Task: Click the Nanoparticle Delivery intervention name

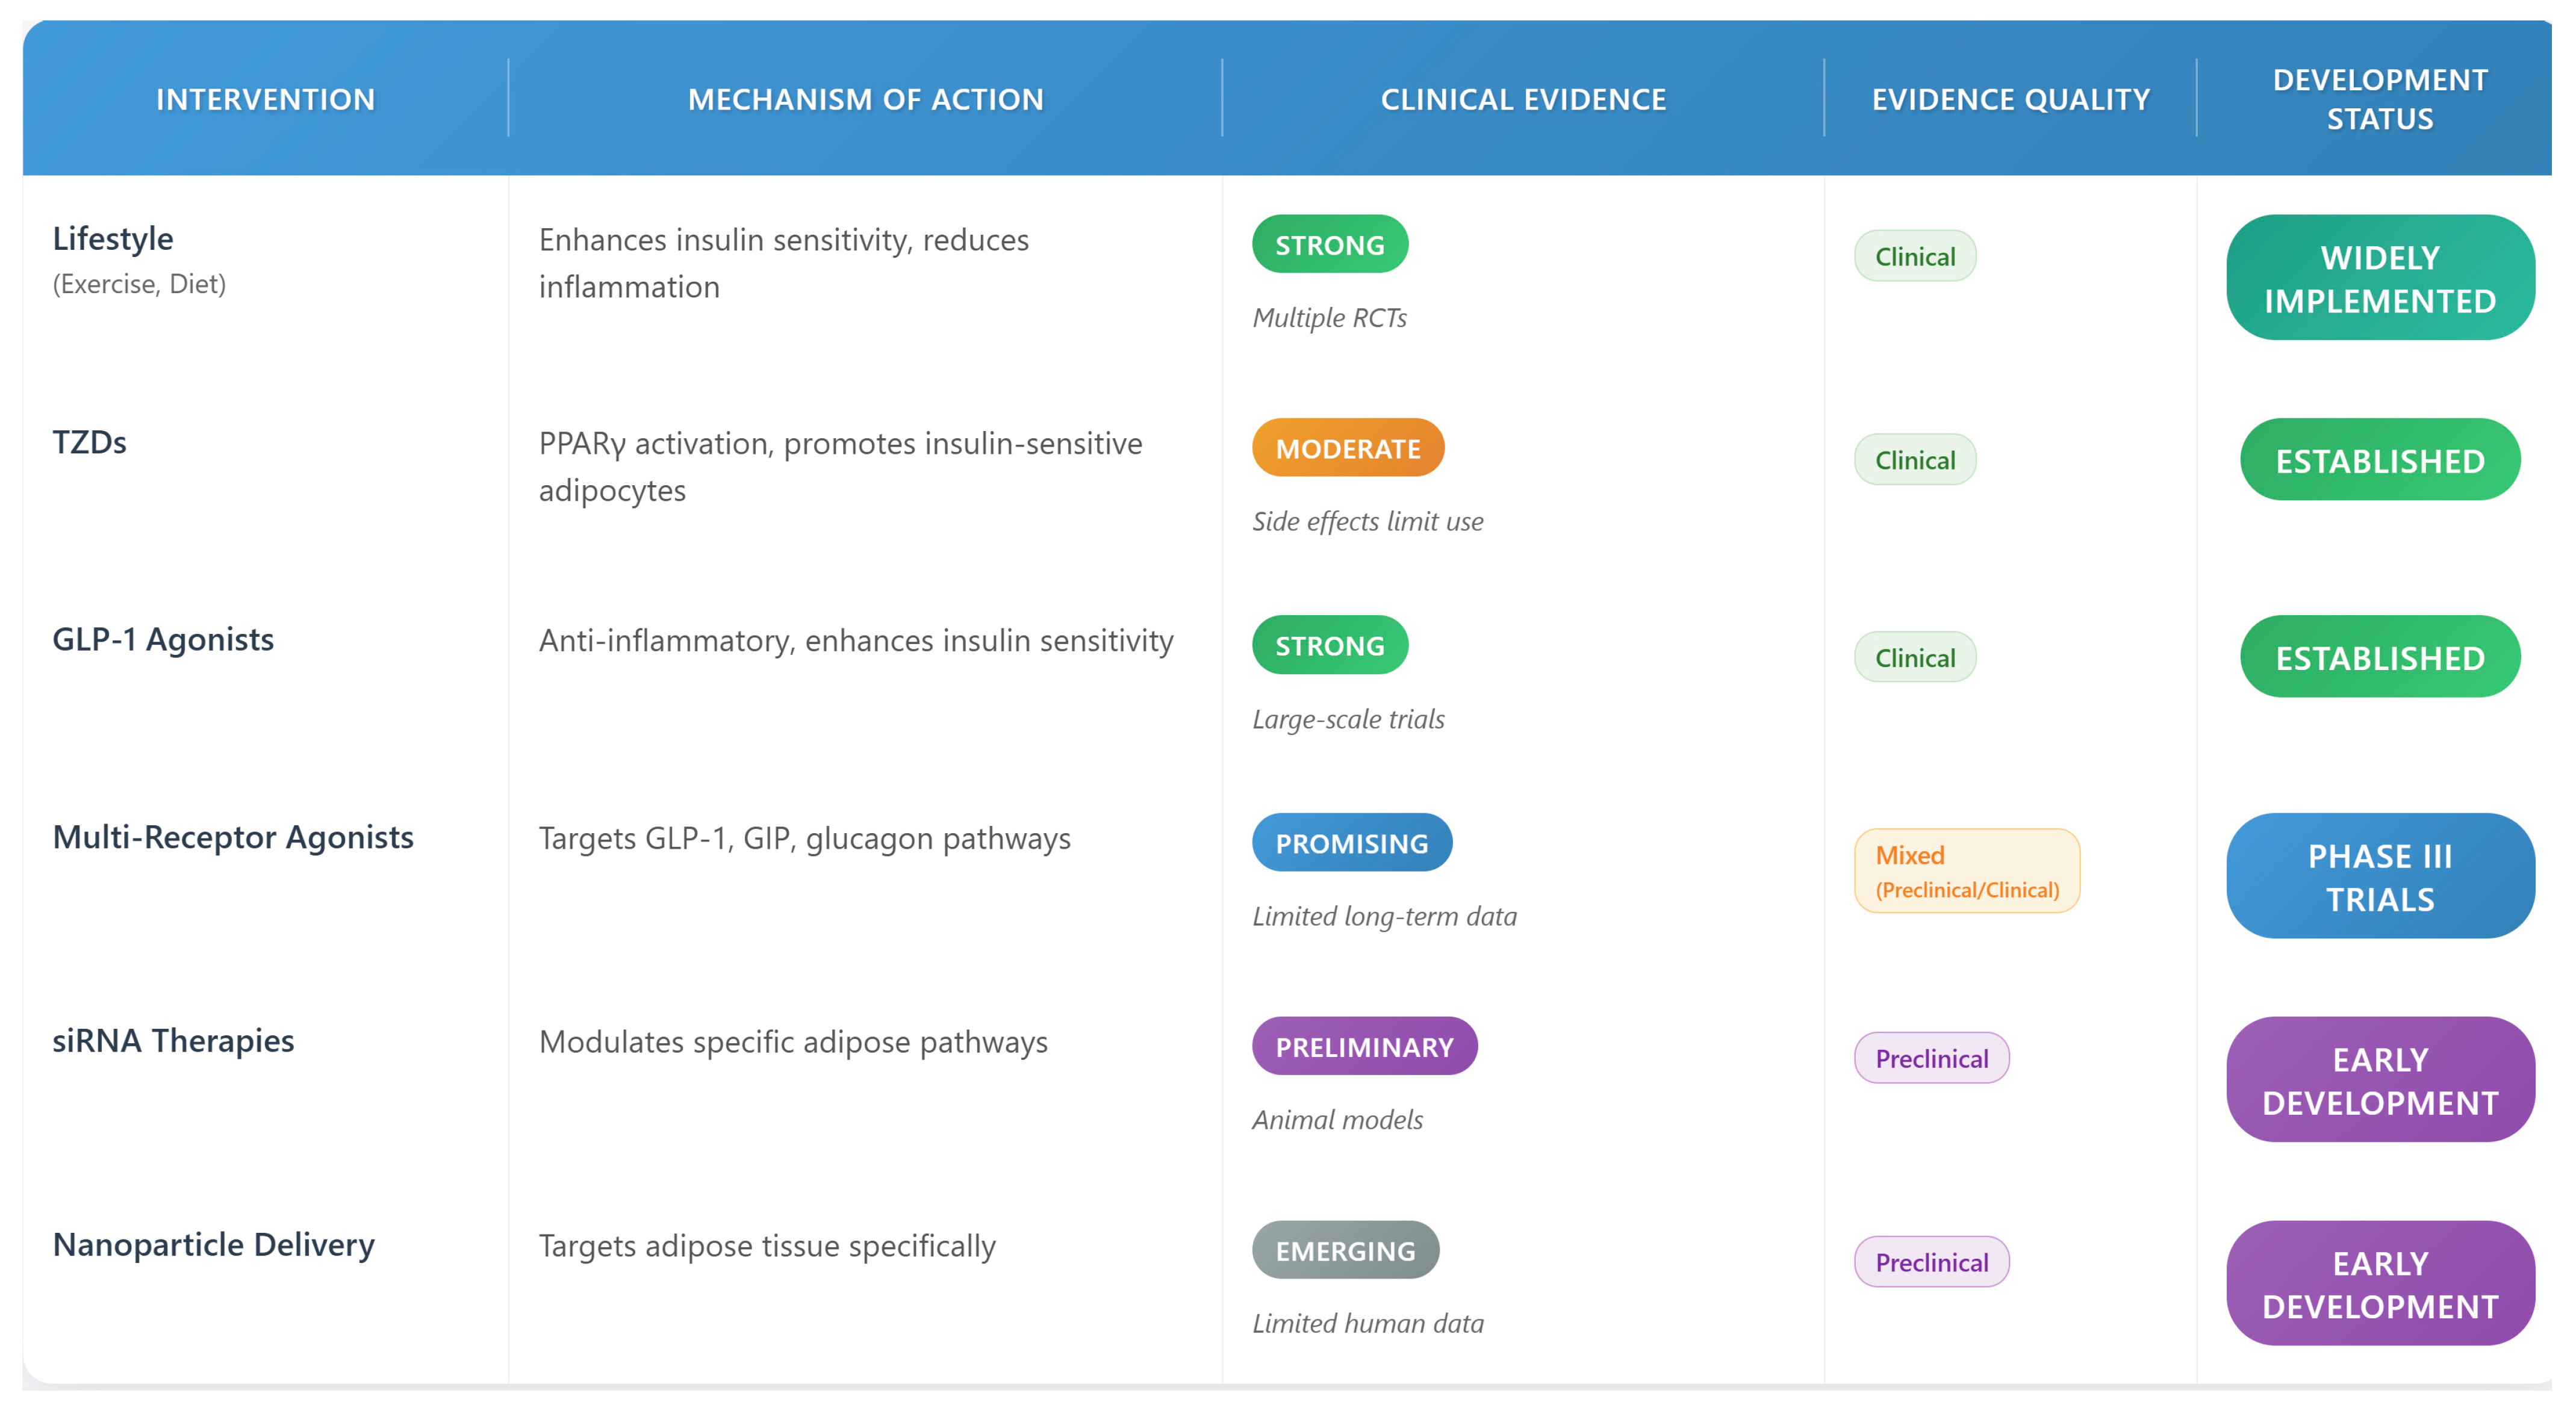Action: (213, 1244)
